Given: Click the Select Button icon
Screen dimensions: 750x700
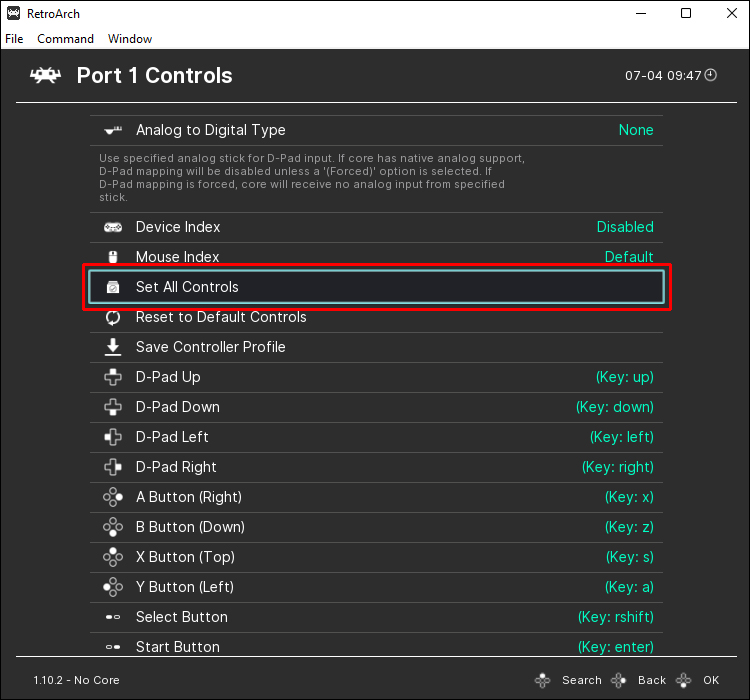Looking at the screenshot, I should click(x=113, y=617).
